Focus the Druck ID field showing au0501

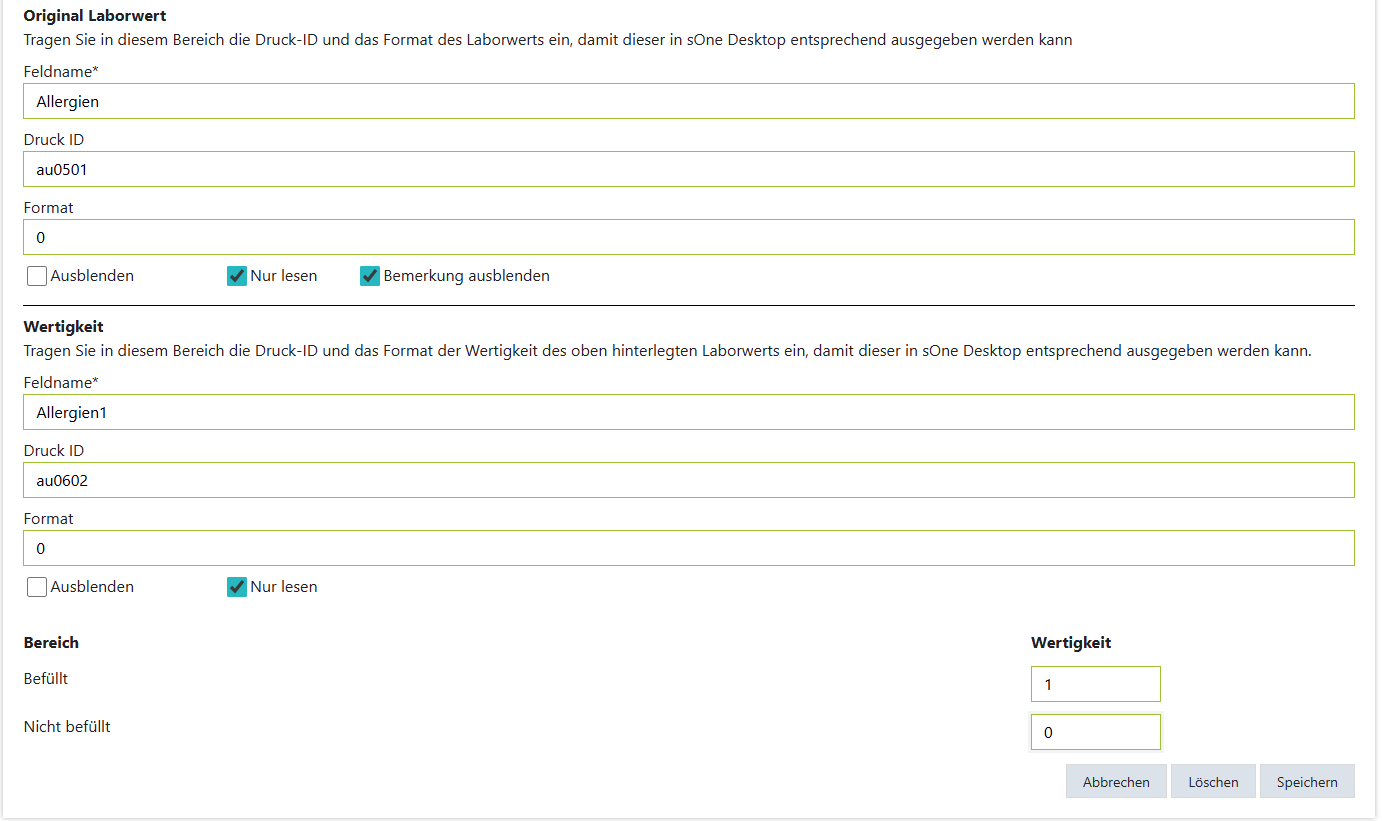coord(688,169)
